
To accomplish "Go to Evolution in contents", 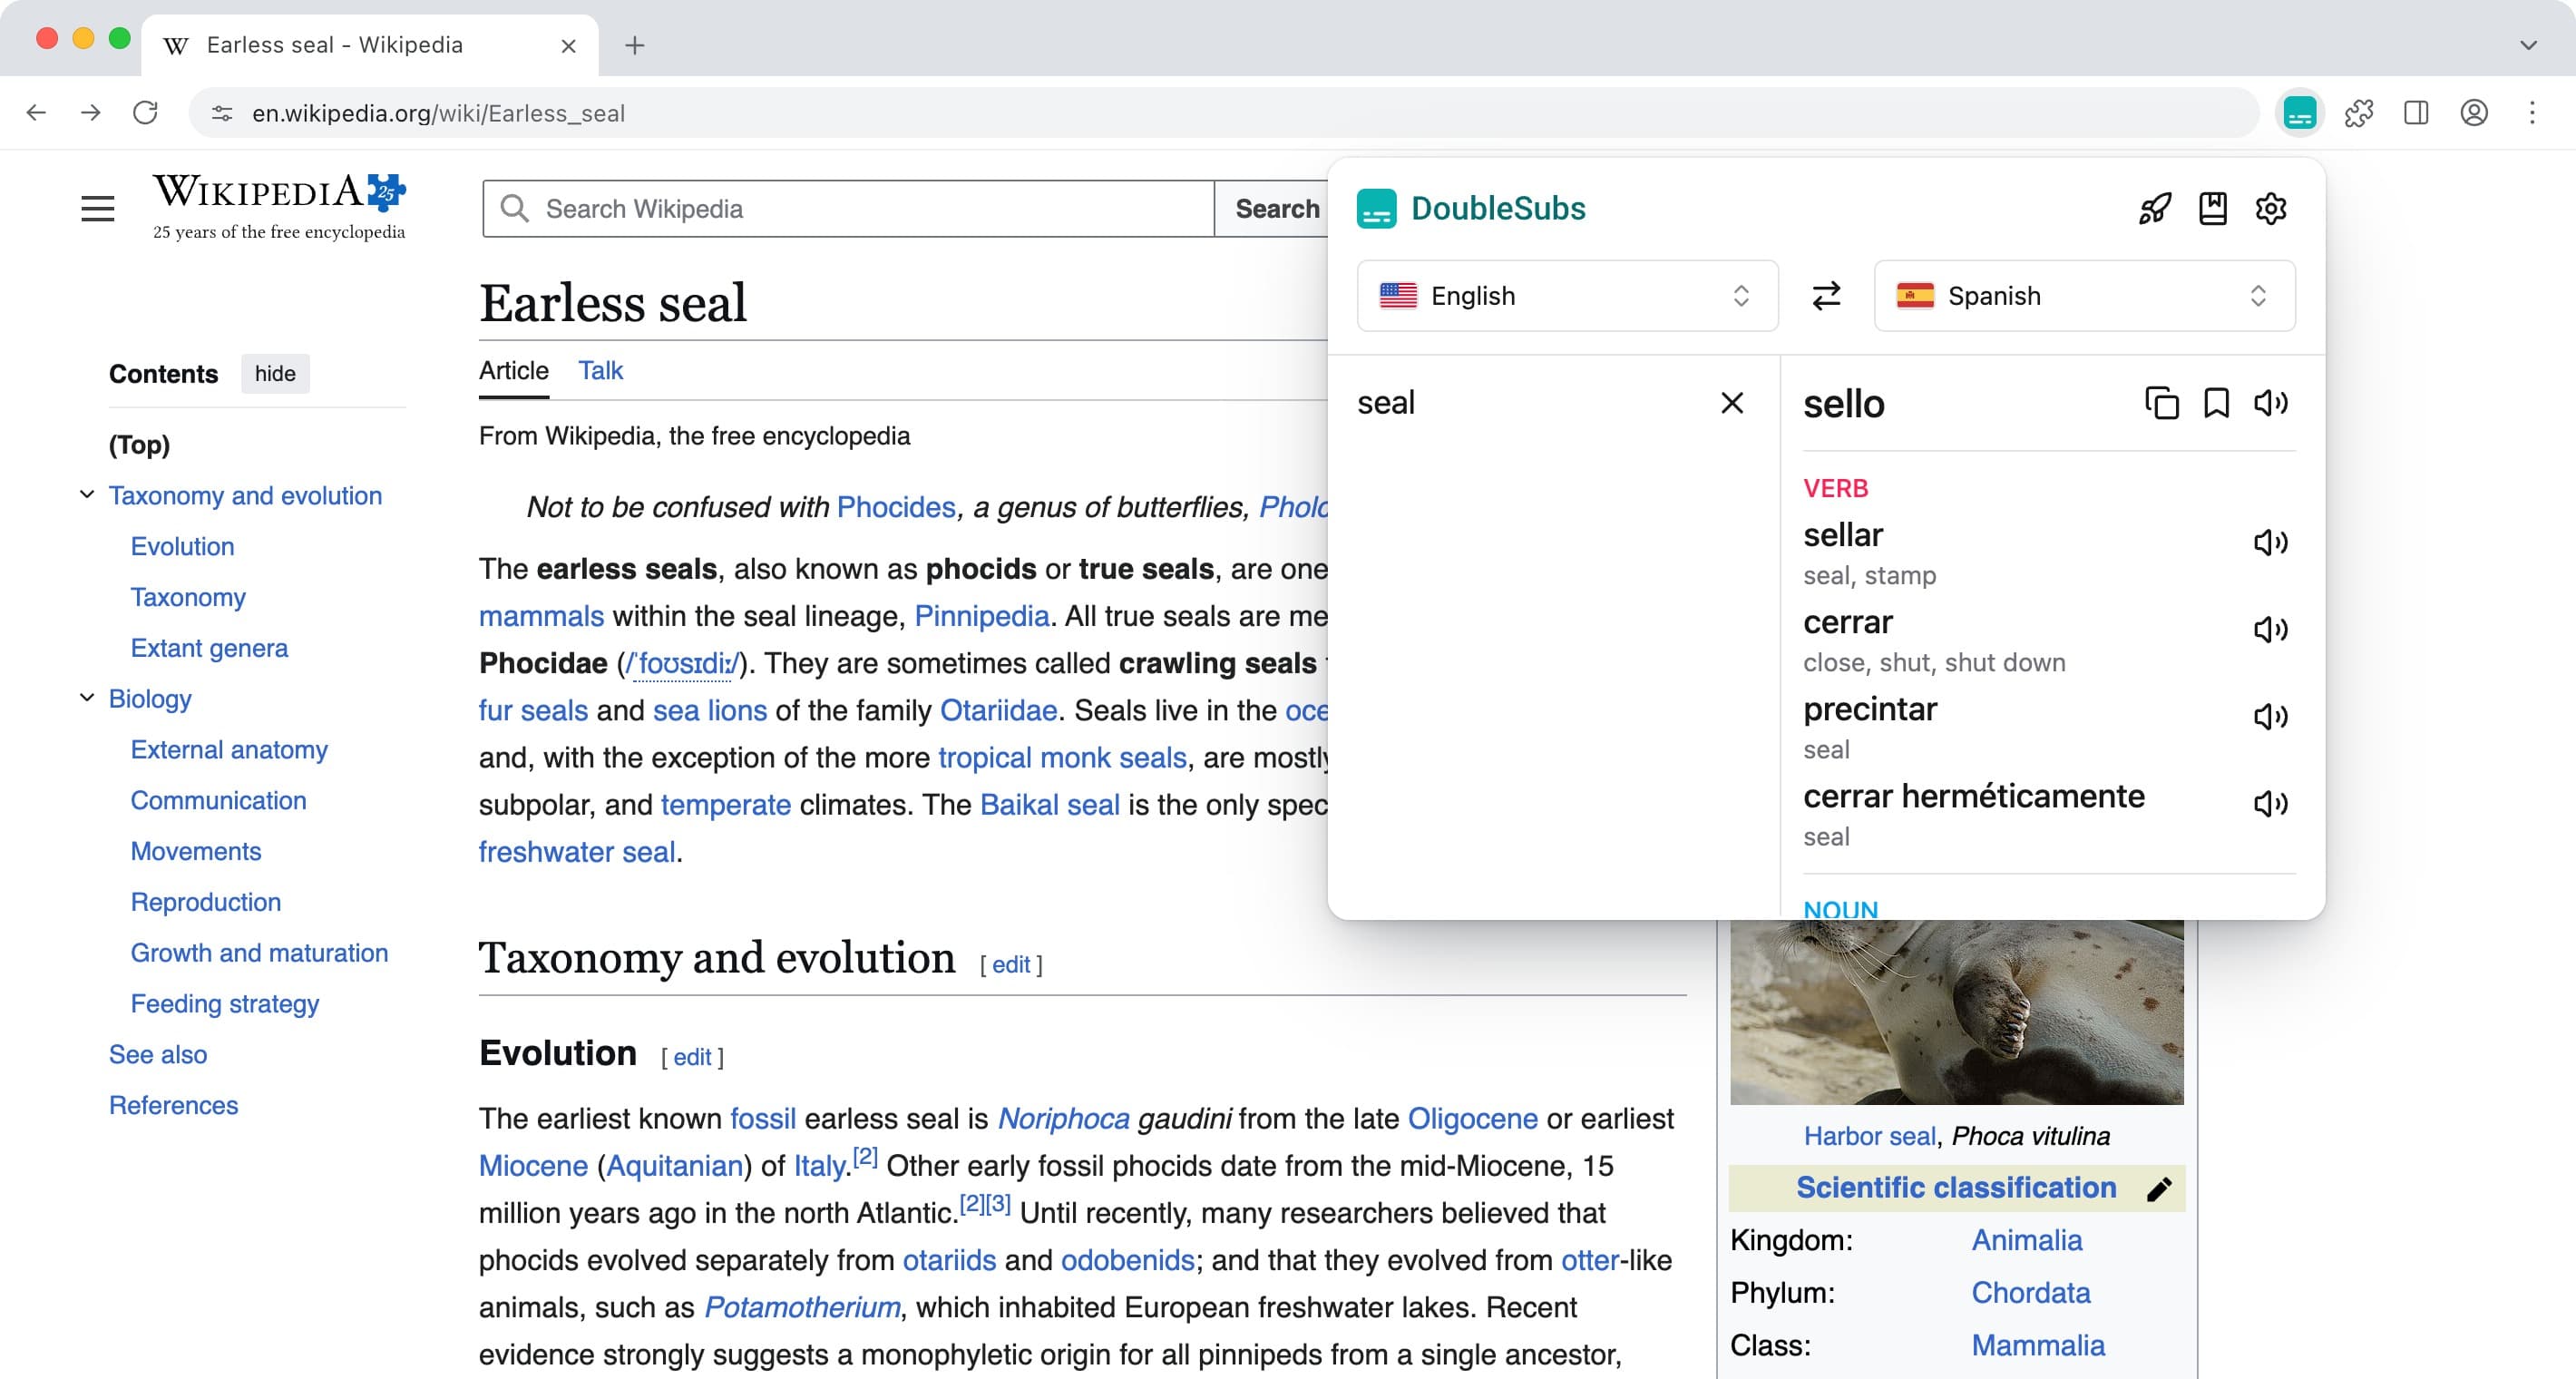I will point(182,546).
